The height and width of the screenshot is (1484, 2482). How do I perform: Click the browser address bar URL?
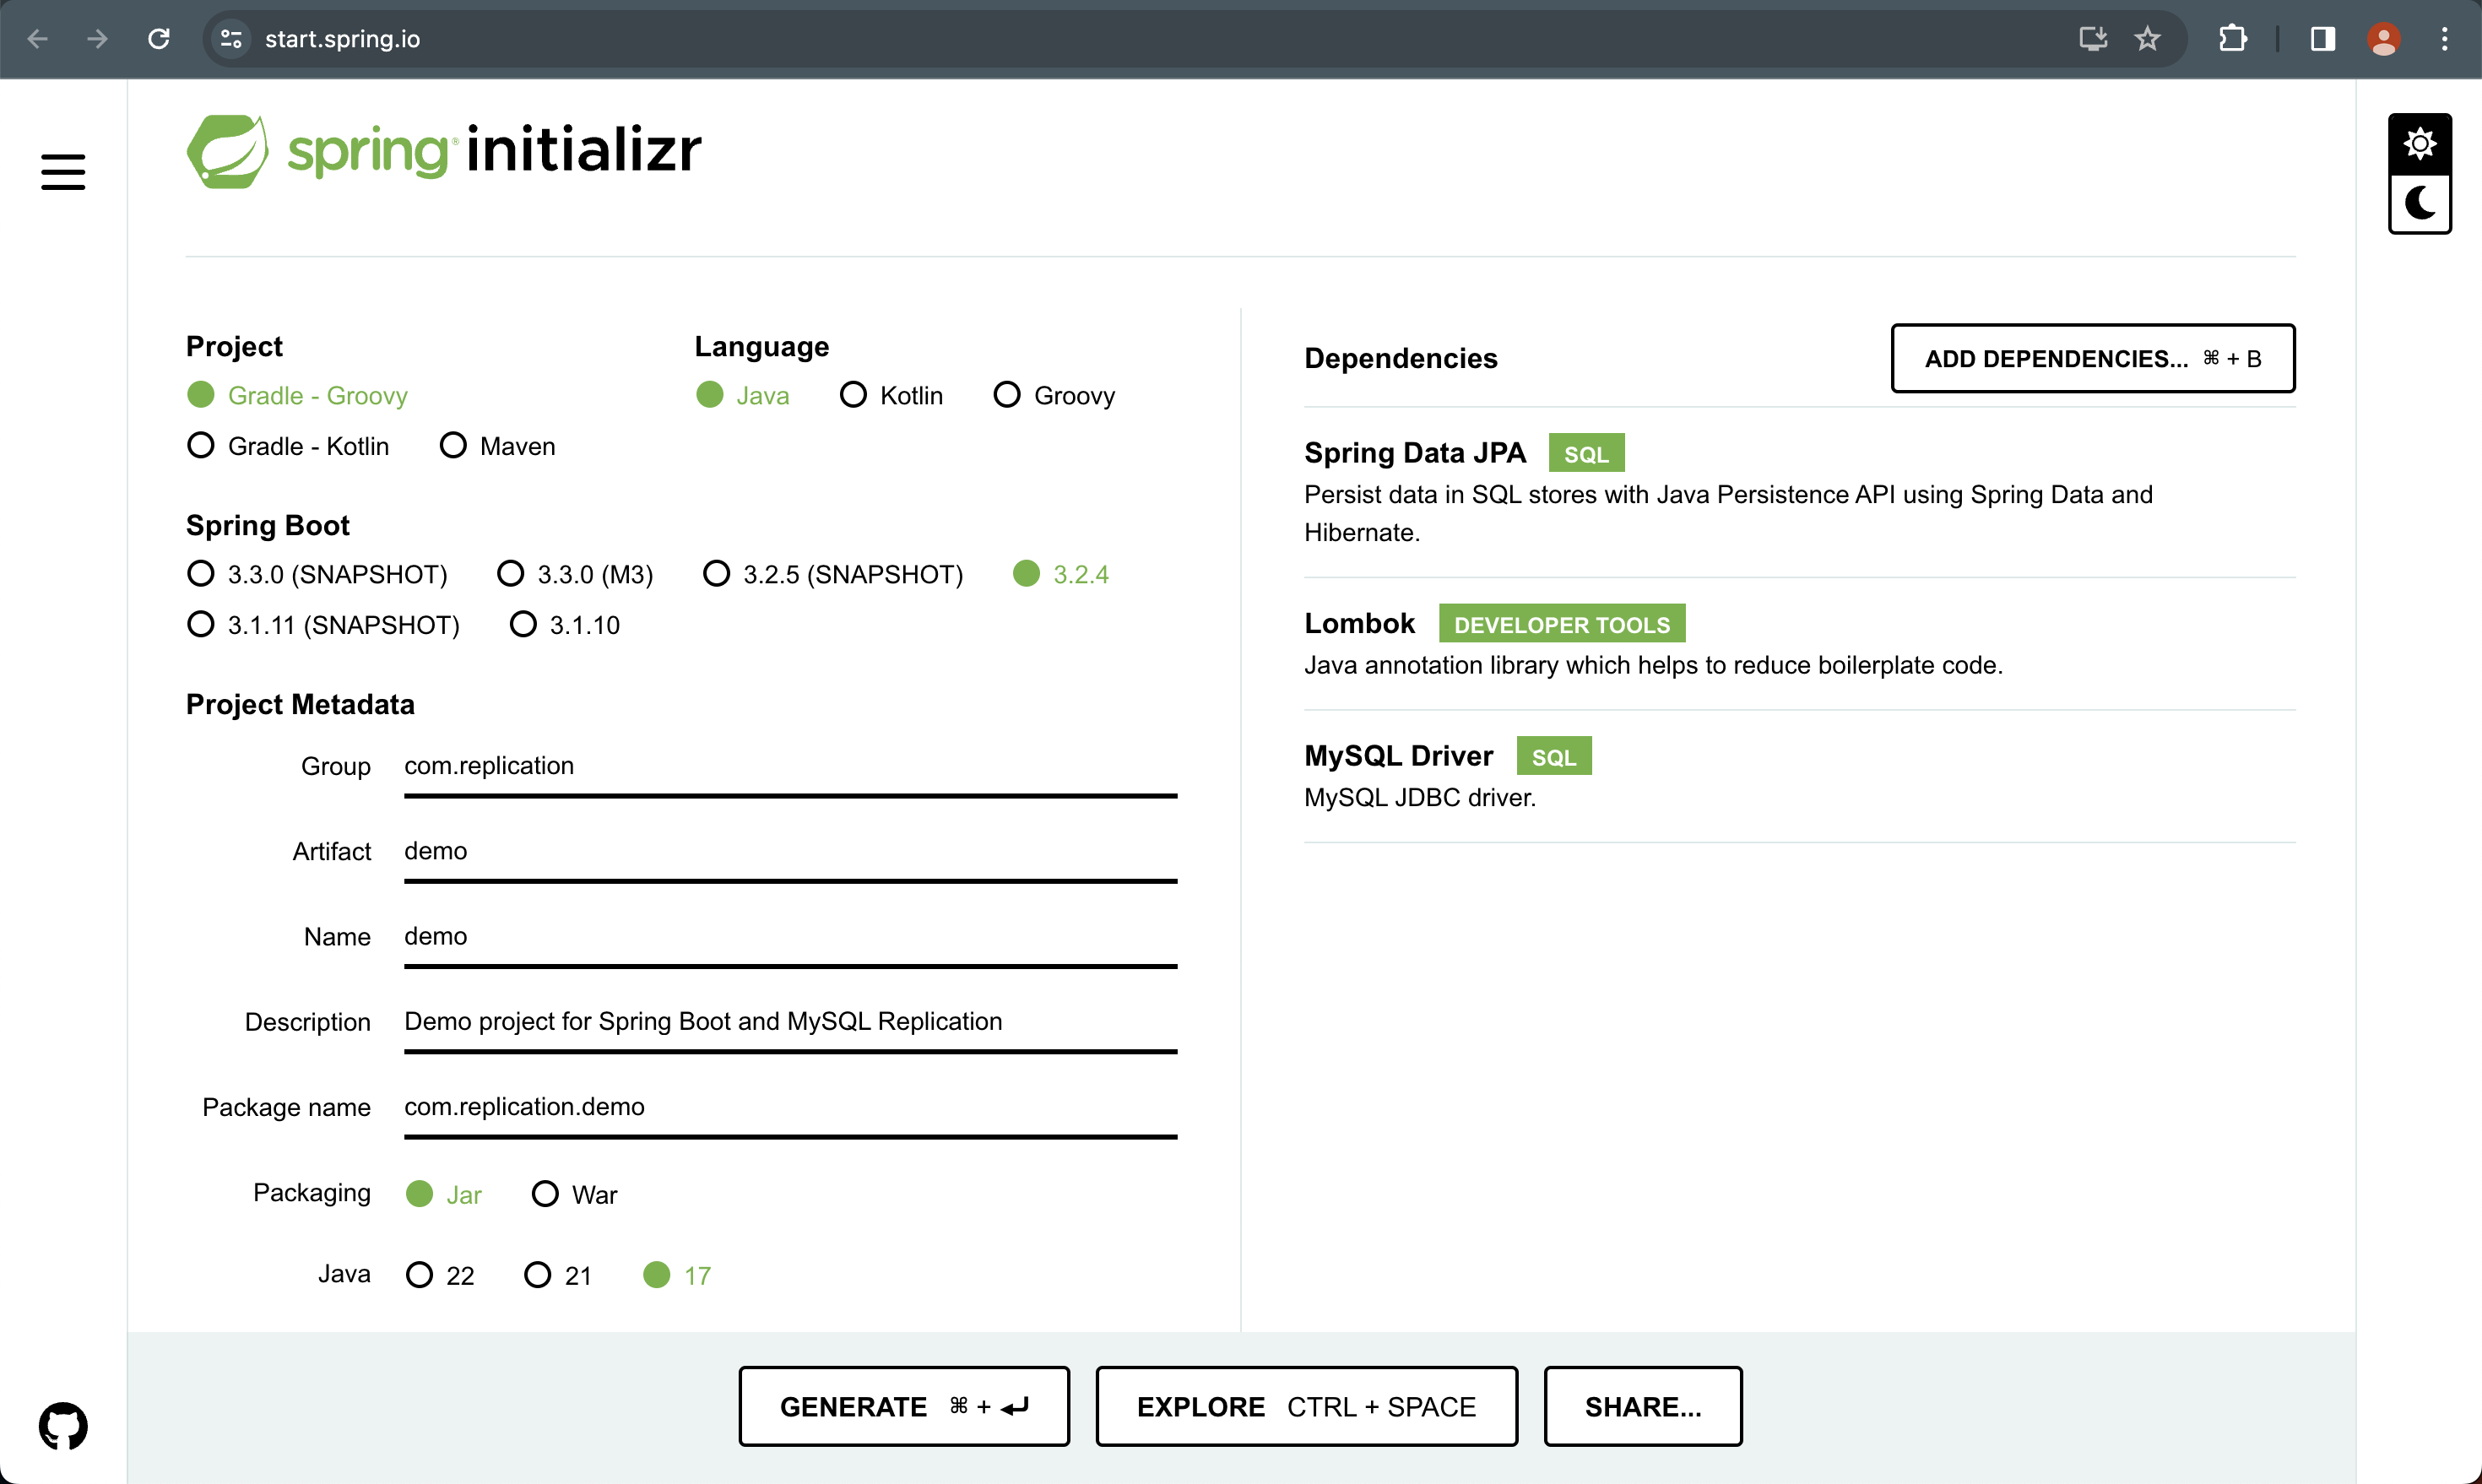click(342, 39)
